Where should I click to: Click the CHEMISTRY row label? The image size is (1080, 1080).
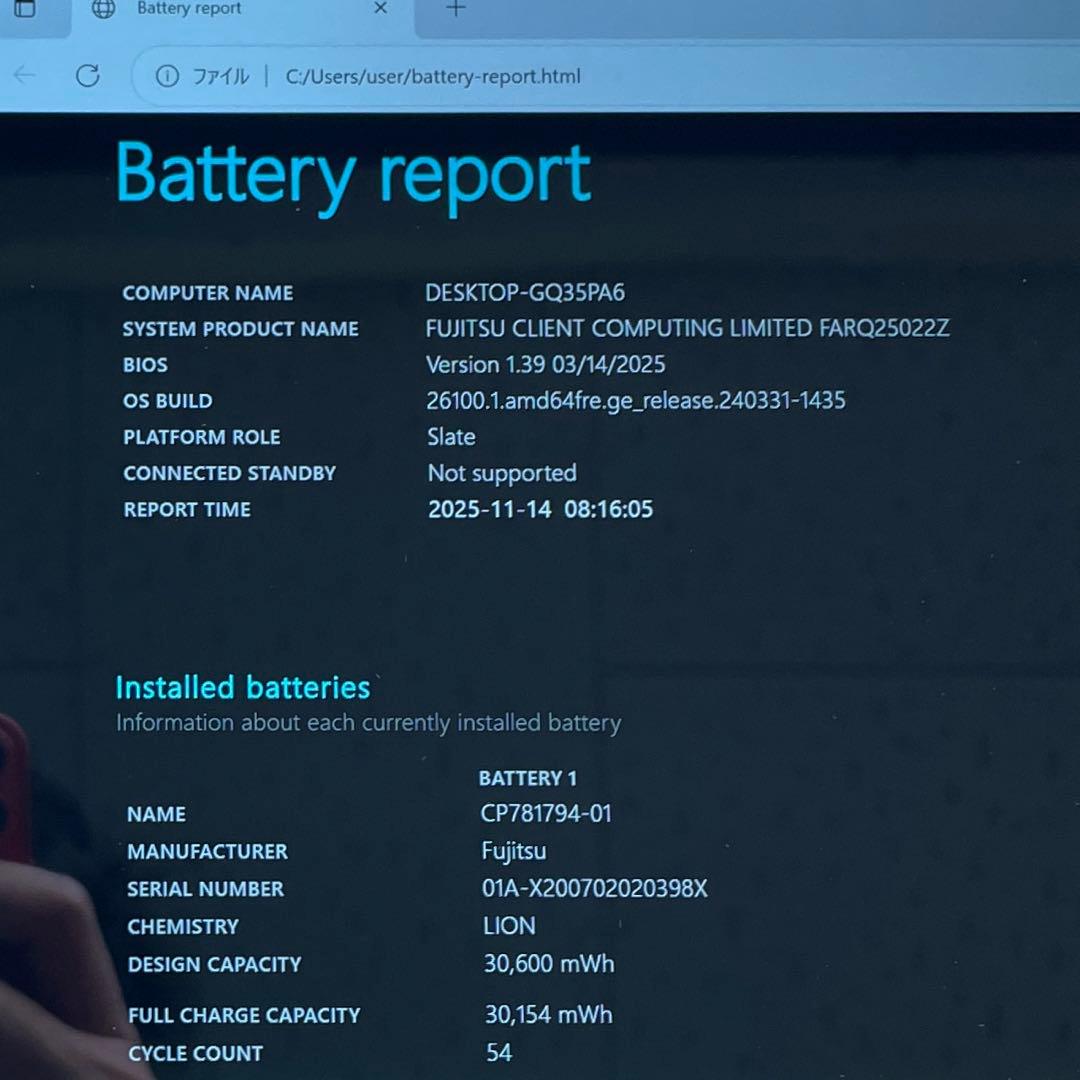point(183,927)
